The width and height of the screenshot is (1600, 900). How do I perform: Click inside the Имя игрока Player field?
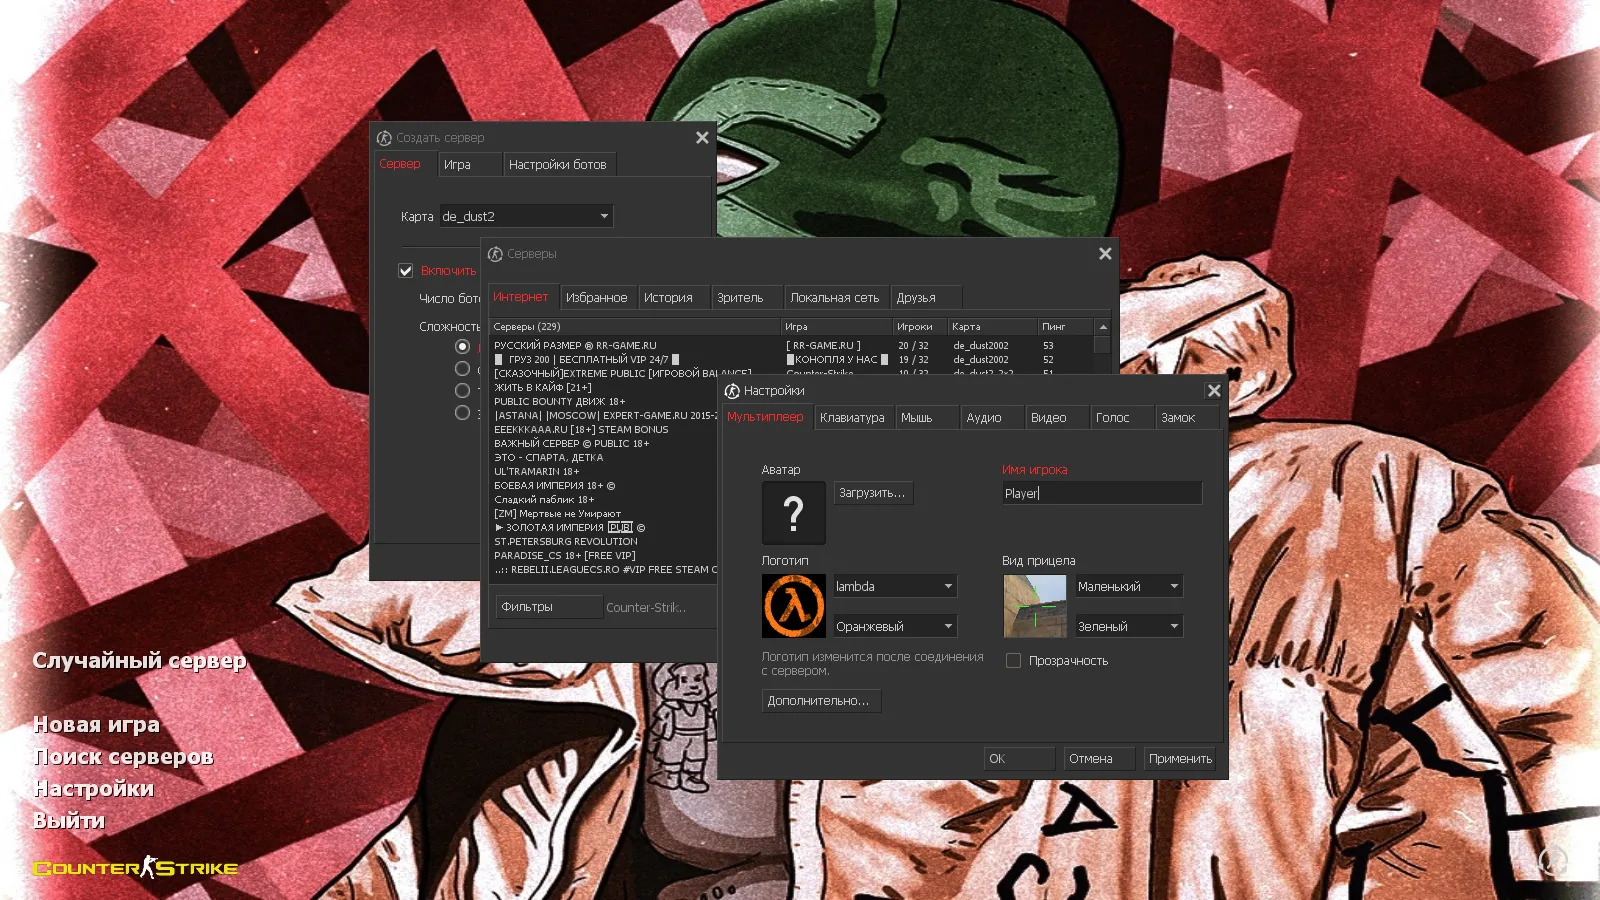1100,492
